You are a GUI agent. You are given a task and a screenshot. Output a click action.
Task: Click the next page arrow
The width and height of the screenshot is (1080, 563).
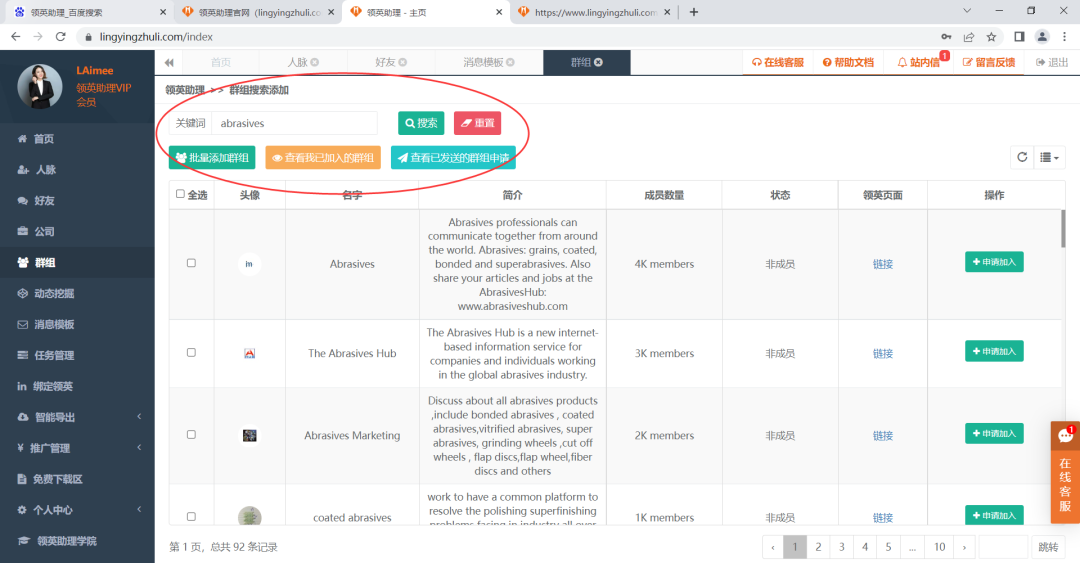(x=964, y=547)
